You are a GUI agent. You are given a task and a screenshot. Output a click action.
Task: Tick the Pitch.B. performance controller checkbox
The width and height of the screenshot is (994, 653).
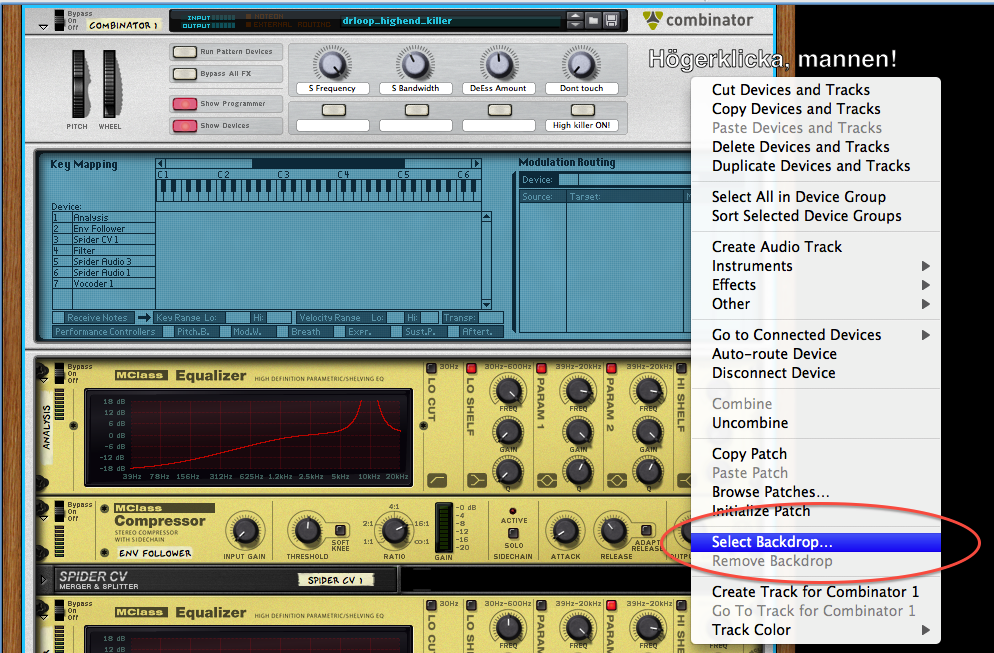coord(169,332)
